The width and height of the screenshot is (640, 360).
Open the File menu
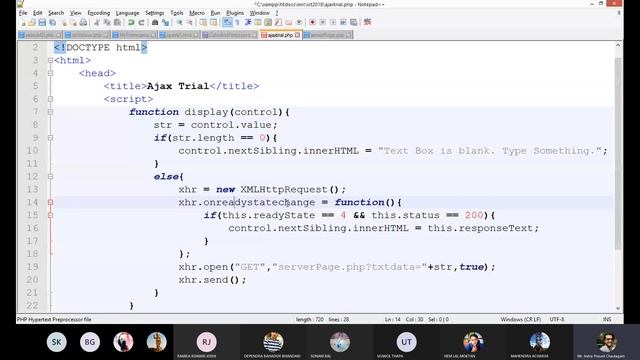[23, 13]
